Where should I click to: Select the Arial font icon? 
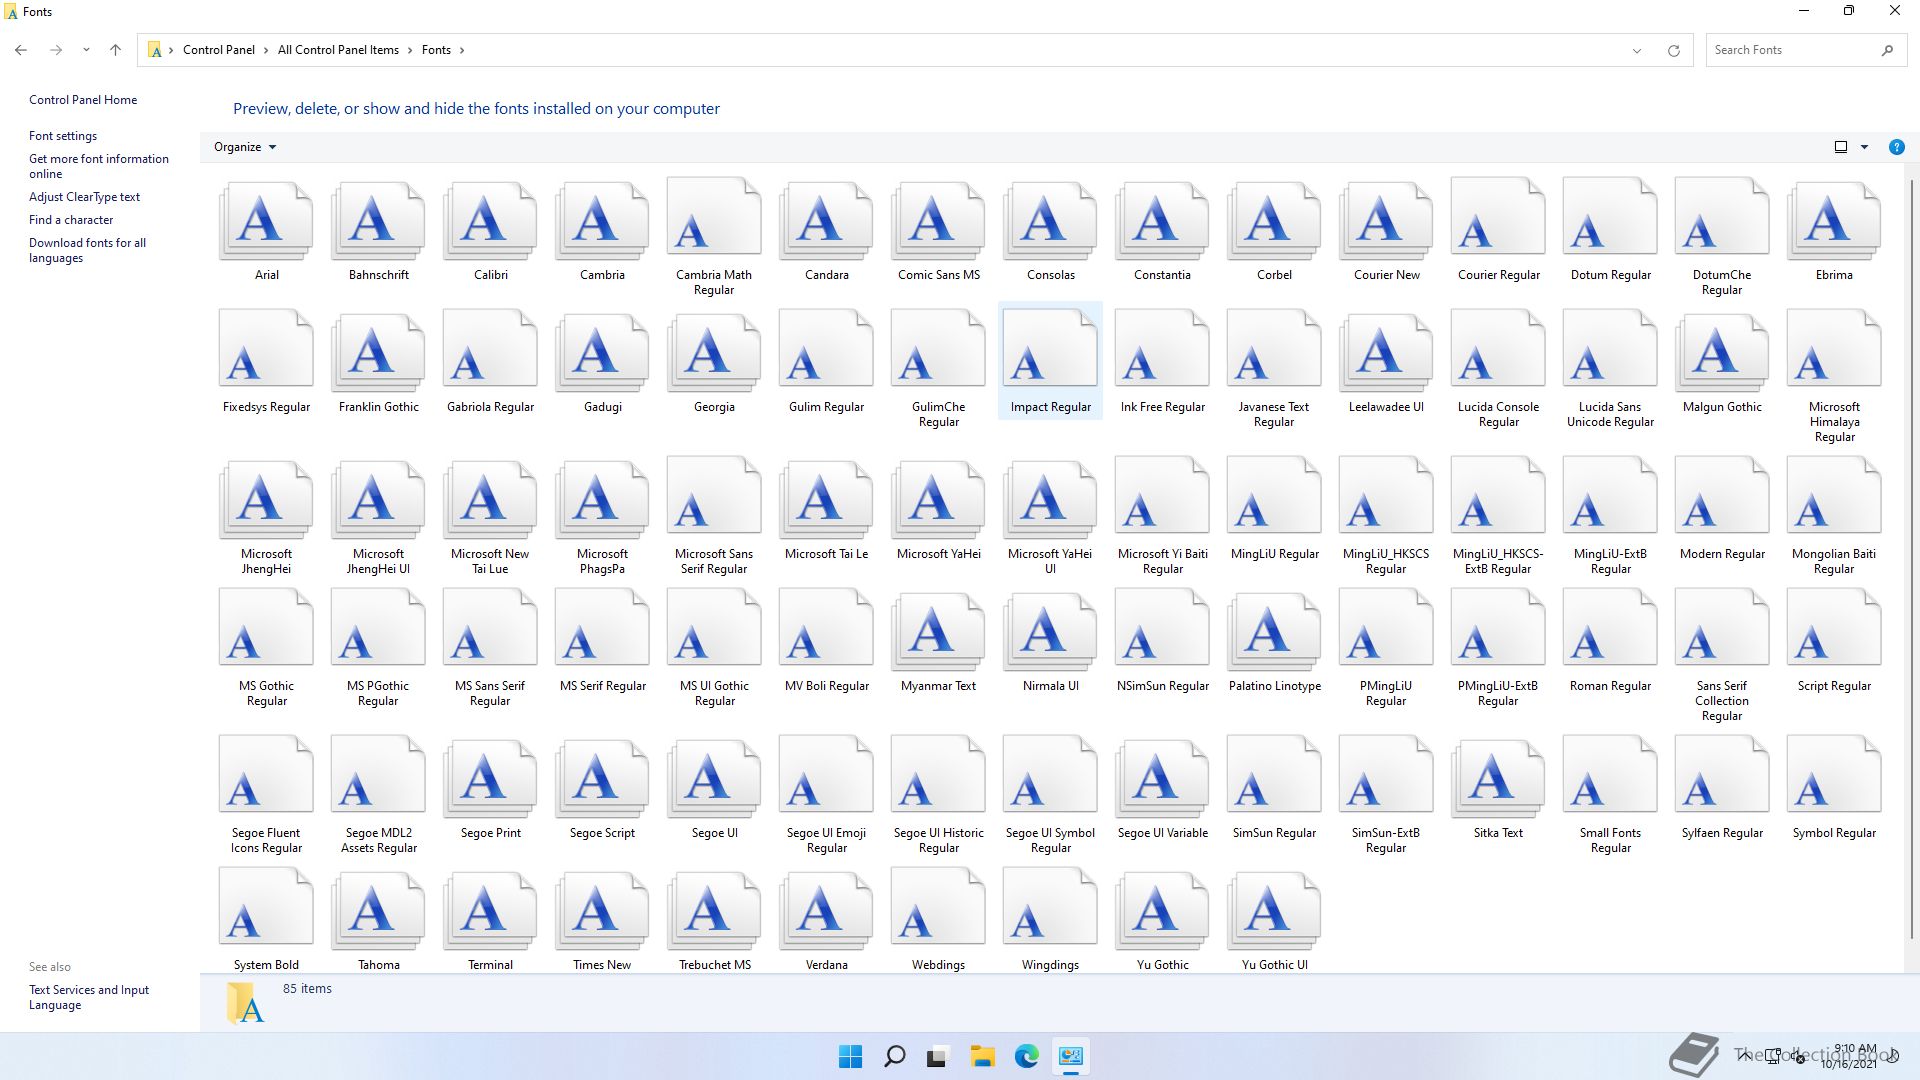tap(266, 219)
